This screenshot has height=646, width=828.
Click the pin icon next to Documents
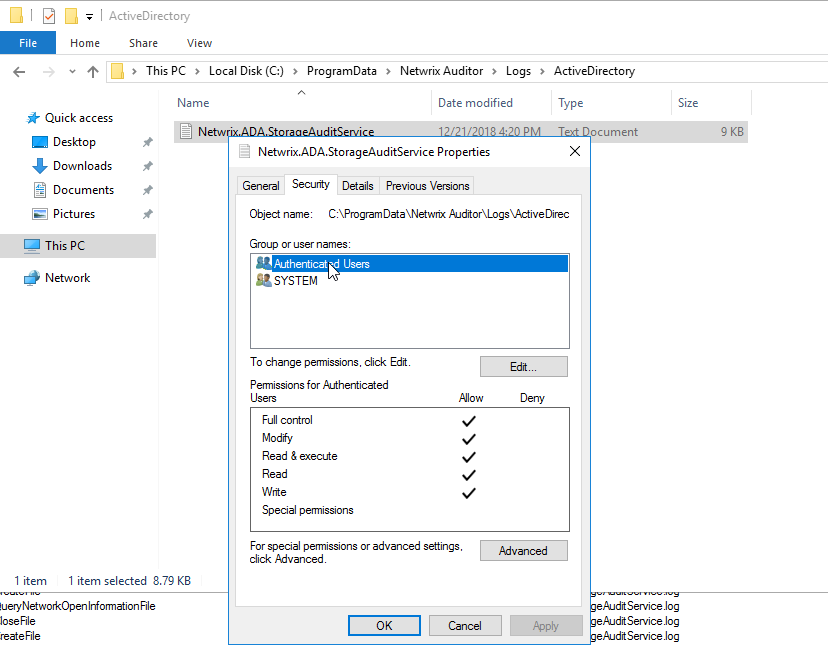tap(148, 190)
